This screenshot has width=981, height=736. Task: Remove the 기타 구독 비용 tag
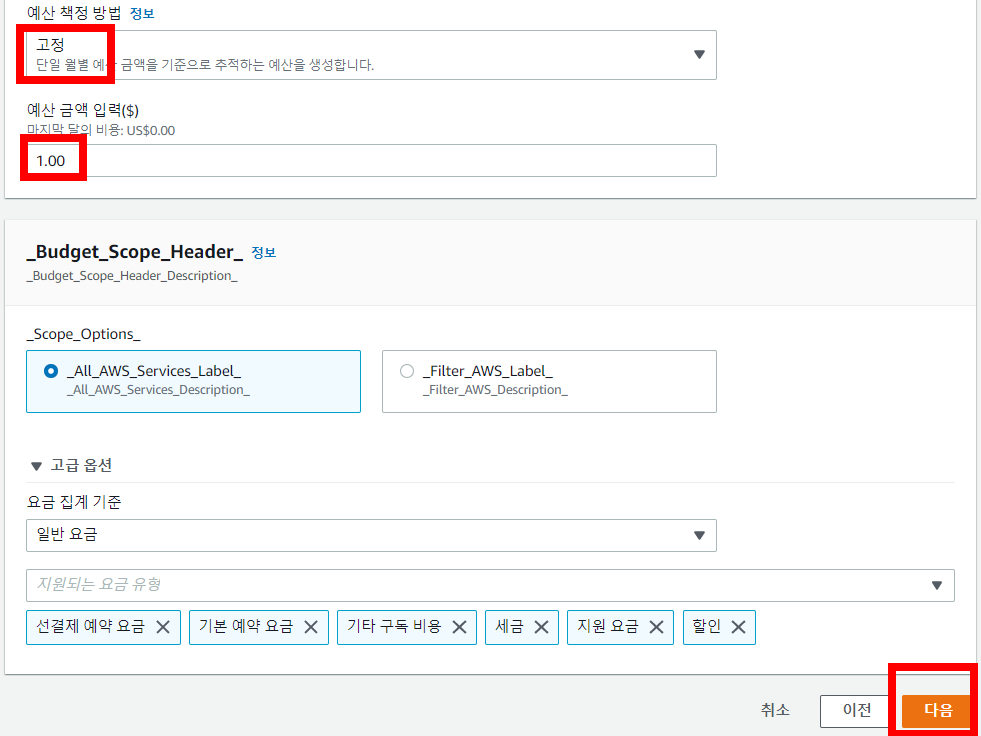[x=459, y=627]
